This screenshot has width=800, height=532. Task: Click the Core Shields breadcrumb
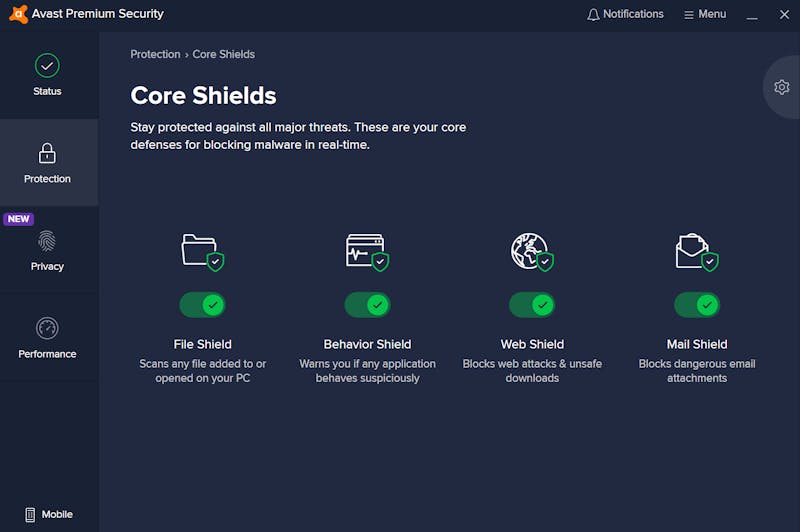223,54
